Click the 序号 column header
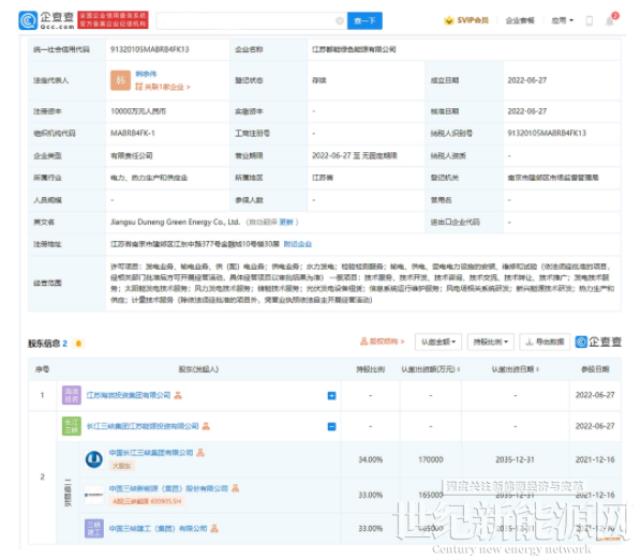 point(42,369)
